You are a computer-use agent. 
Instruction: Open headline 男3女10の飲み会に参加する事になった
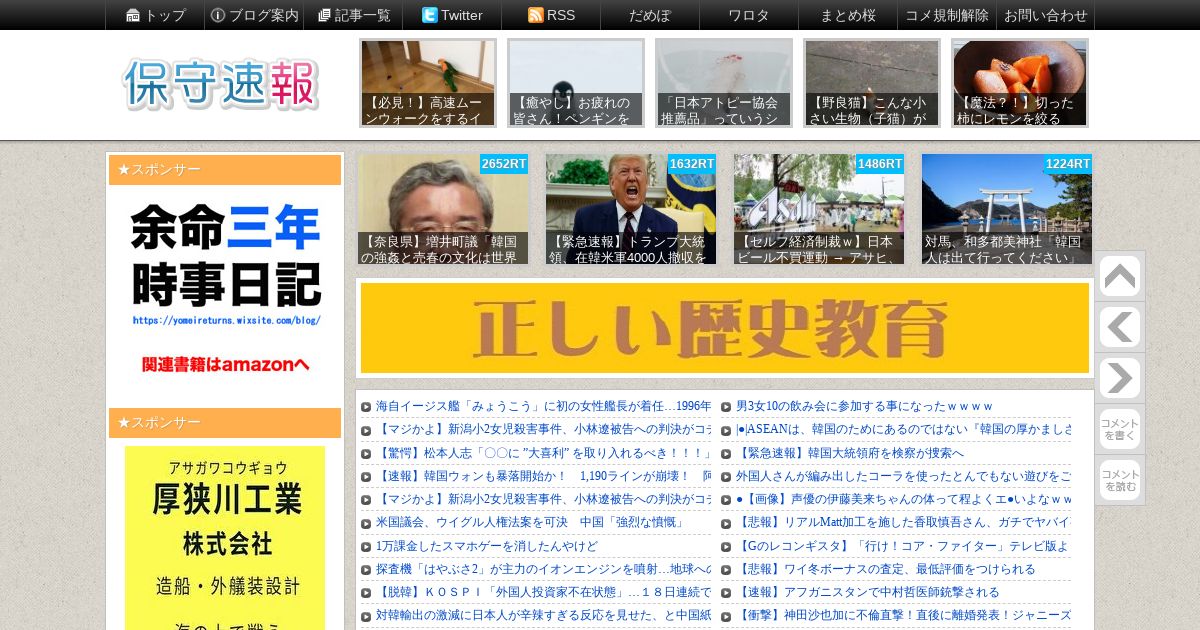pos(864,407)
